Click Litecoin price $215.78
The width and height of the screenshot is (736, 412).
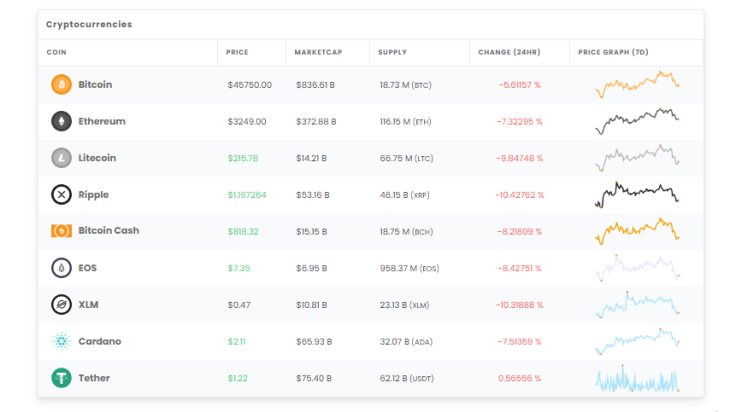click(243, 158)
